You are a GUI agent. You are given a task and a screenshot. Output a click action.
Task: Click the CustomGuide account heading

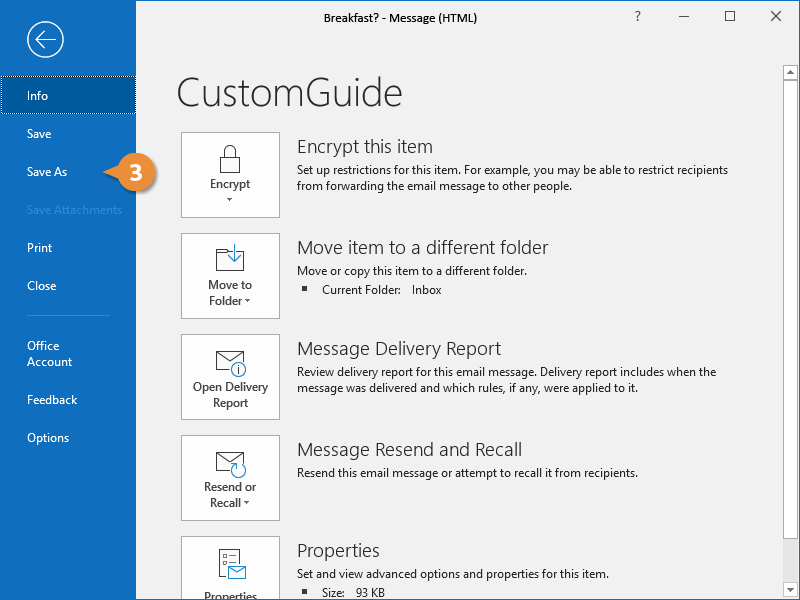[x=290, y=93]
